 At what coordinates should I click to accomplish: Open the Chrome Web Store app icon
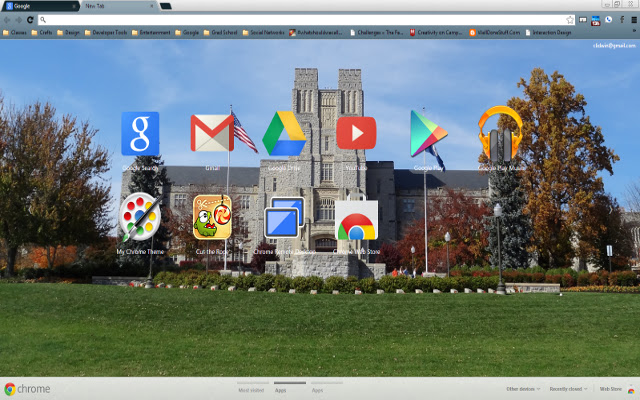point(356,219)
